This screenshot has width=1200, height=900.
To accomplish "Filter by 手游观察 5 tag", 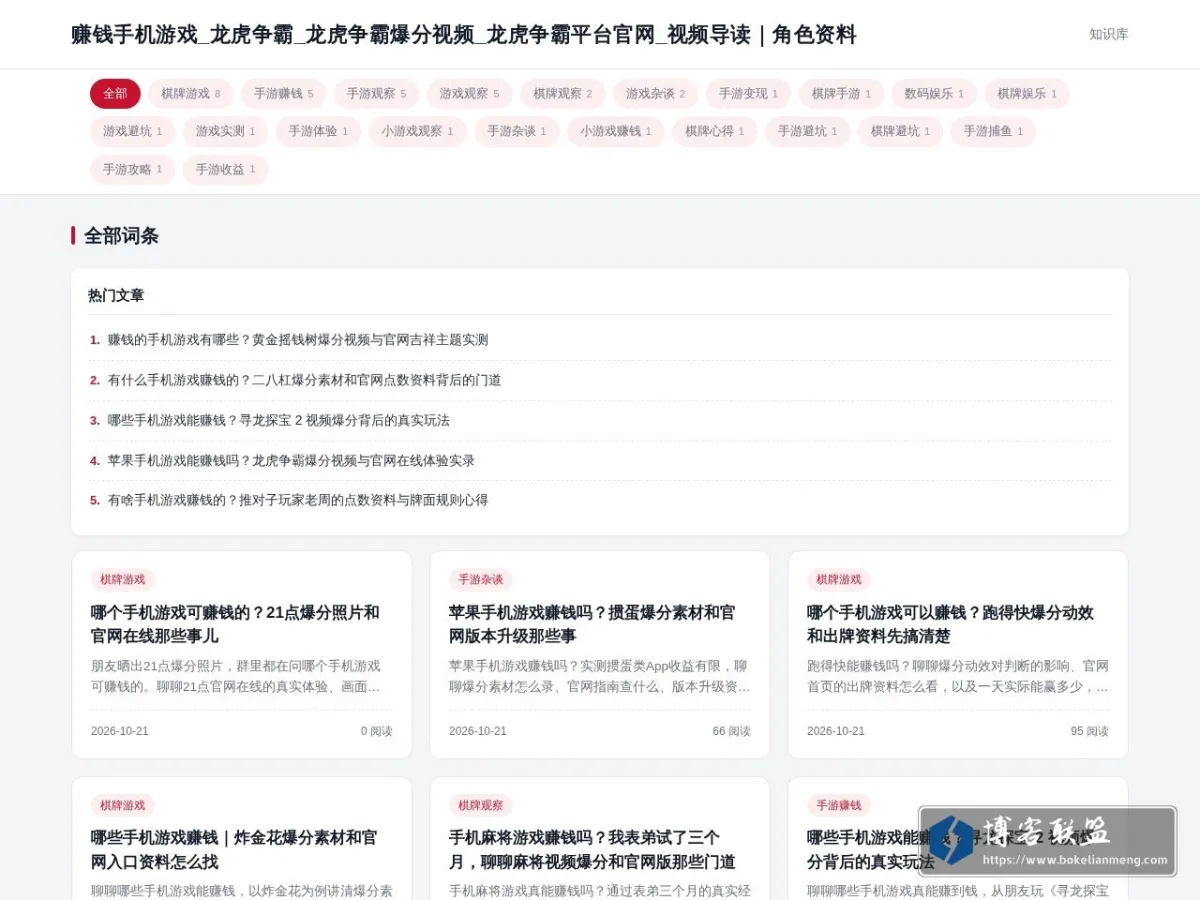I will (376, 94).
